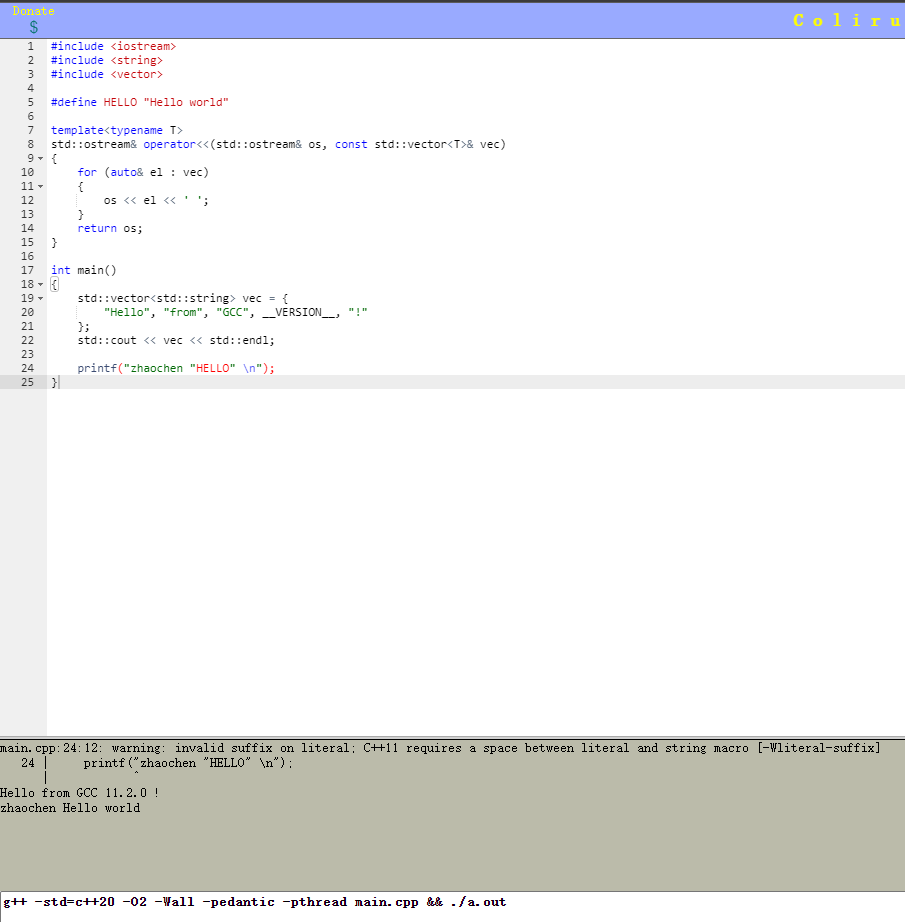
Task: Collapse the operator<< function body fold
Action: click(42, 158)
